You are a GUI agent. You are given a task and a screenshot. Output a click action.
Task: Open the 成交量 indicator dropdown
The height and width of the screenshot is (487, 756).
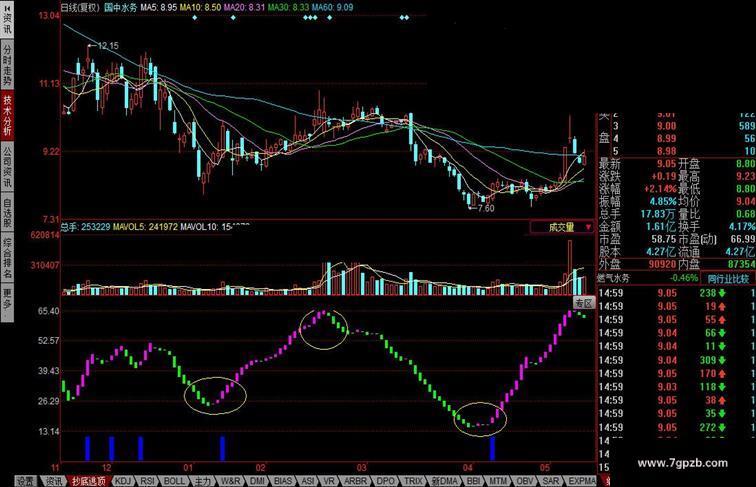point(561,227)
